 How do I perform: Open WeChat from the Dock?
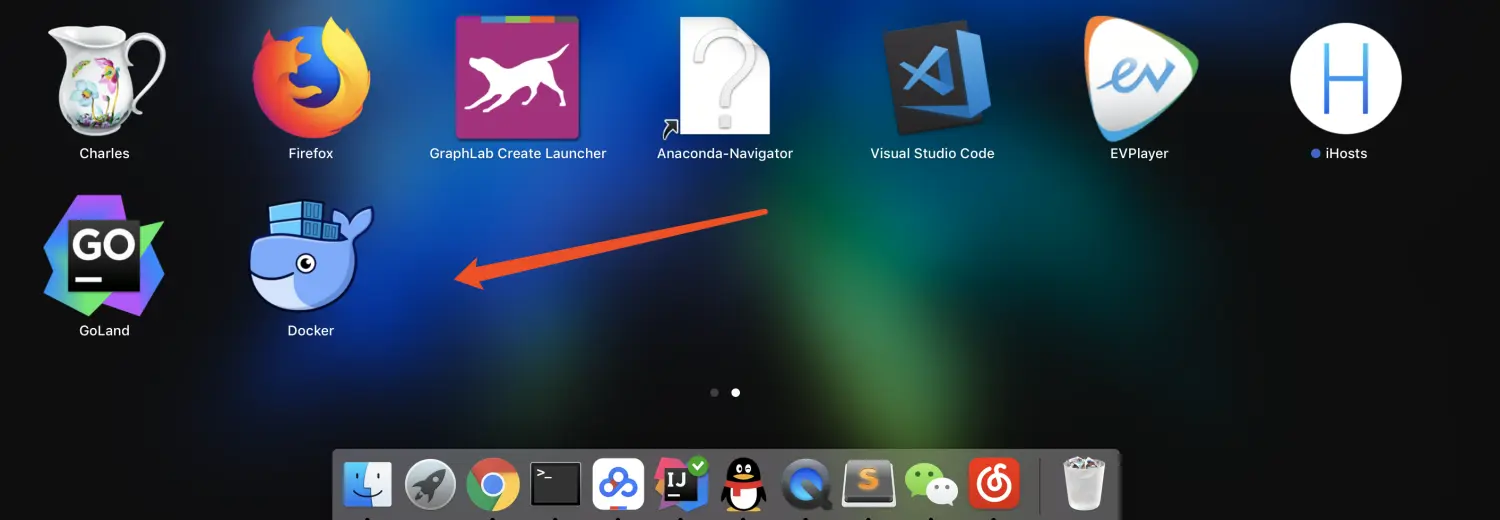(931, 485)
